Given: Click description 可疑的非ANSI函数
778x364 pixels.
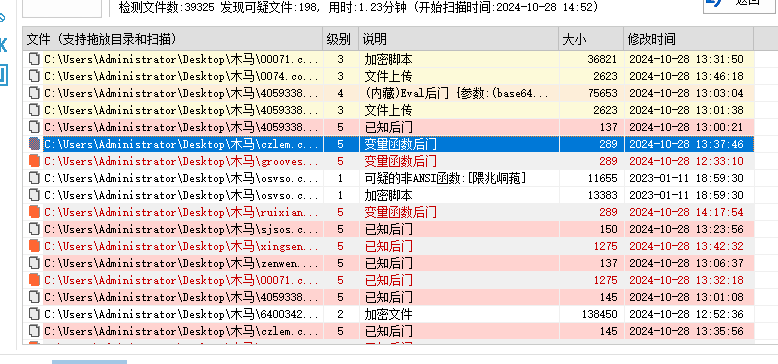Looking at the screenshot, I should [x=445, y=178].
